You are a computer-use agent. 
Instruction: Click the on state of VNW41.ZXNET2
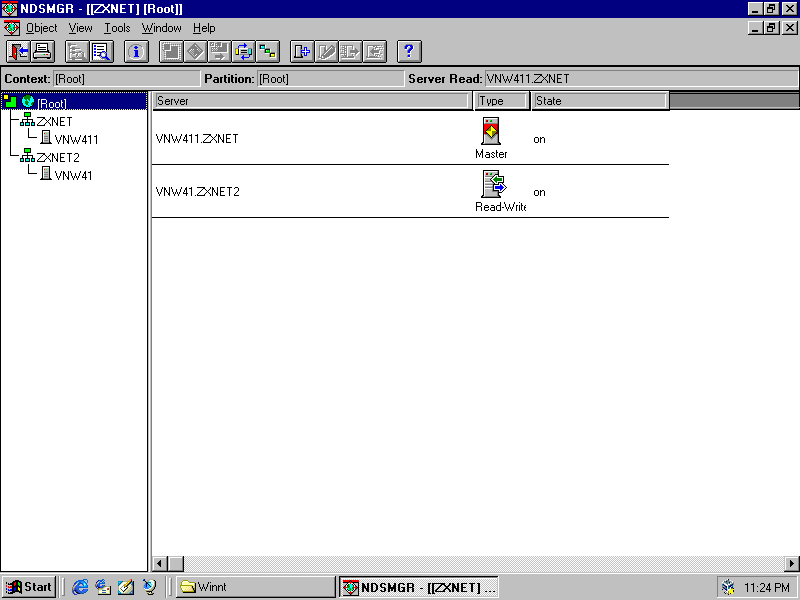tap(539, 192)
